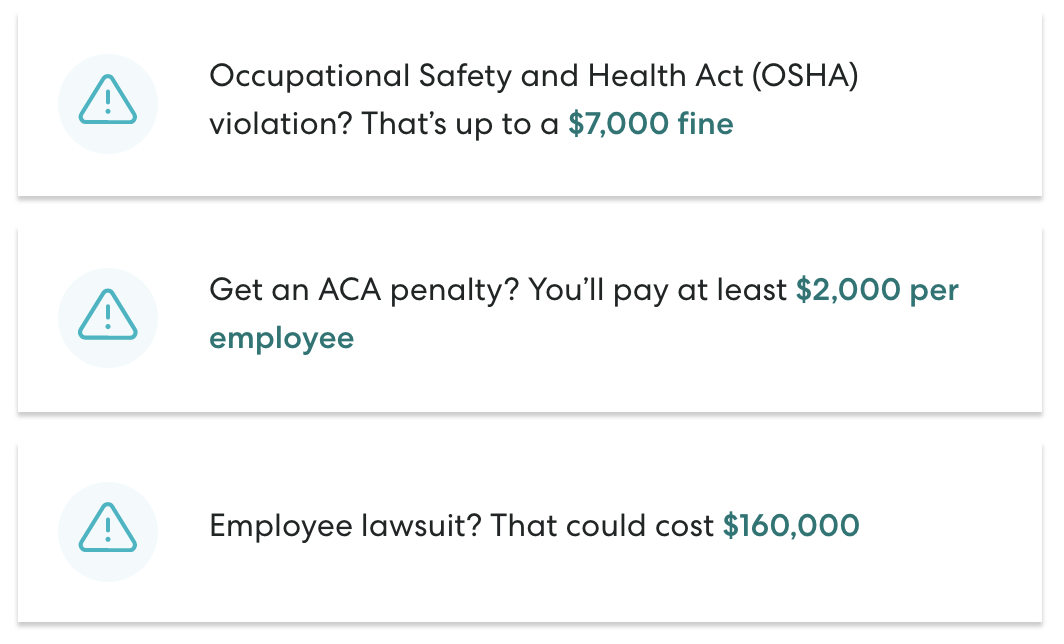Click the warning triangle icon beside the OSHA violation text

tap(108, 100)
